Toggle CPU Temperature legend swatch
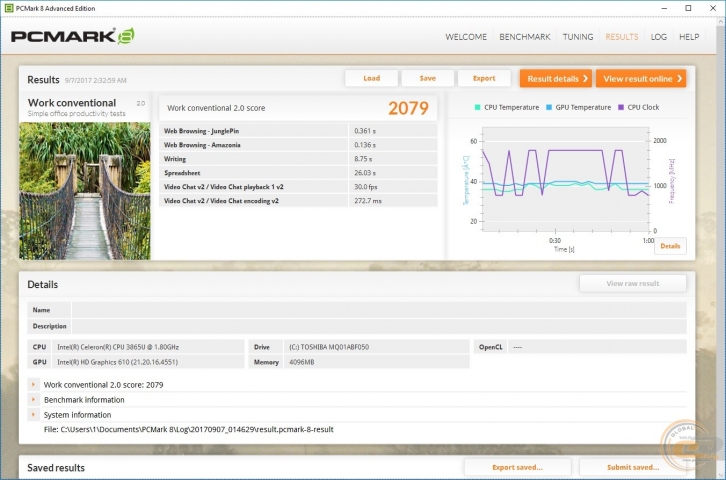Image resolution: width=726 pixels, height=480 pixels. (x=477, y=107)
